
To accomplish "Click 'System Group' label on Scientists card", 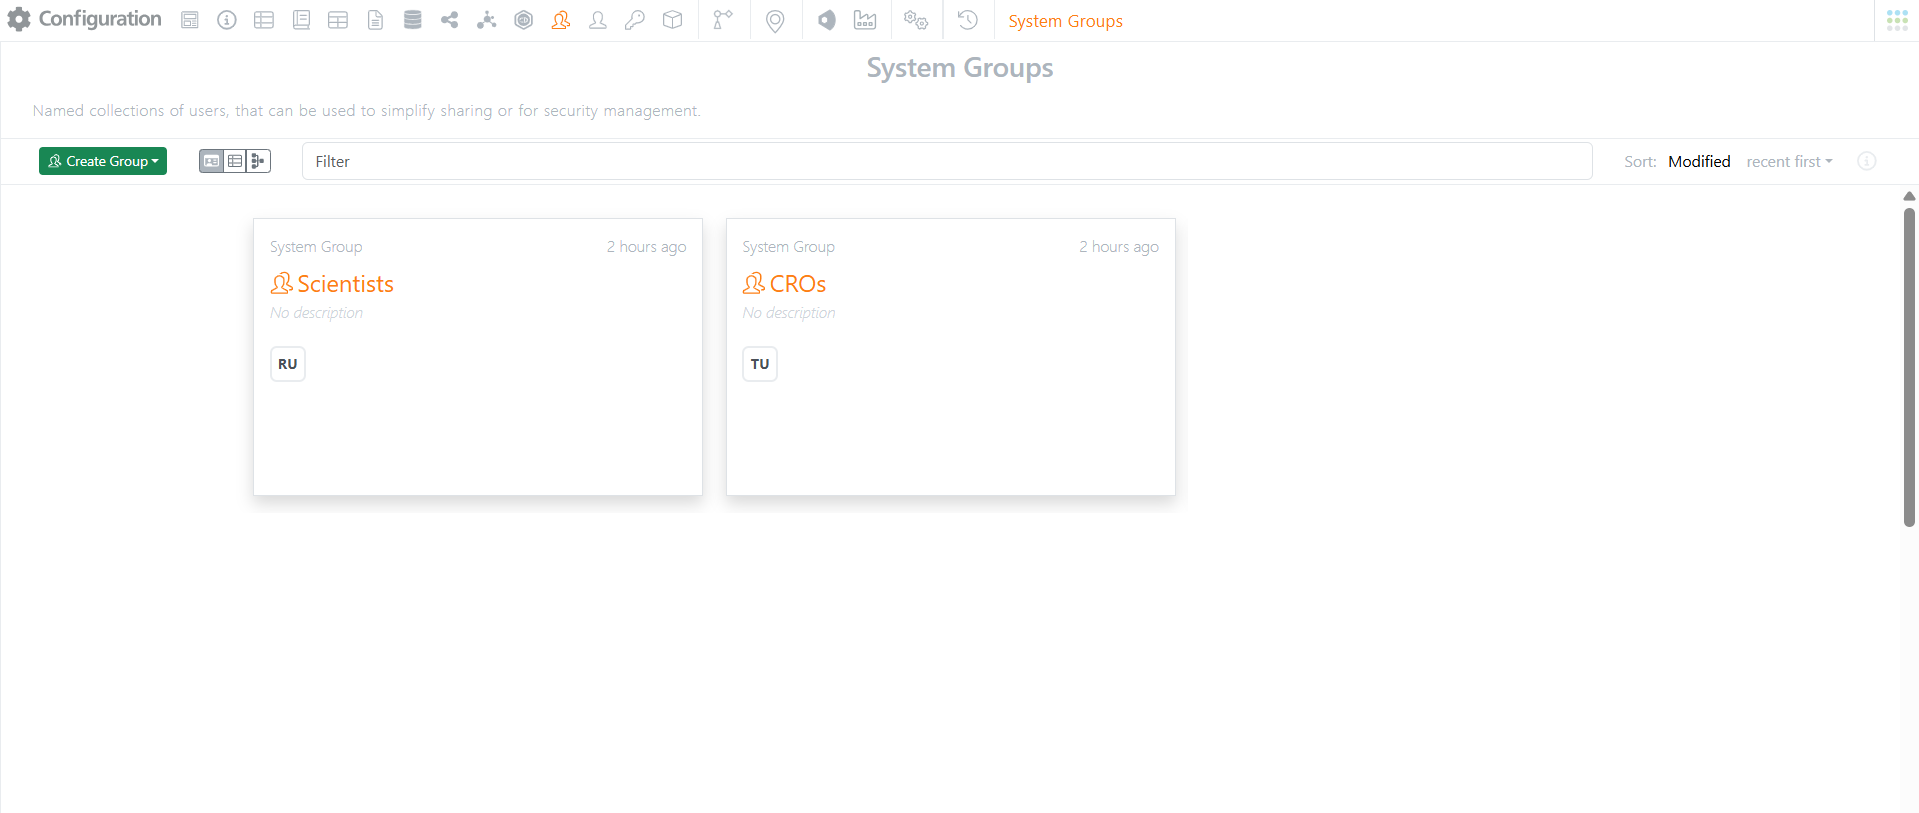I will pyautogui.click(x=316, y=247).
